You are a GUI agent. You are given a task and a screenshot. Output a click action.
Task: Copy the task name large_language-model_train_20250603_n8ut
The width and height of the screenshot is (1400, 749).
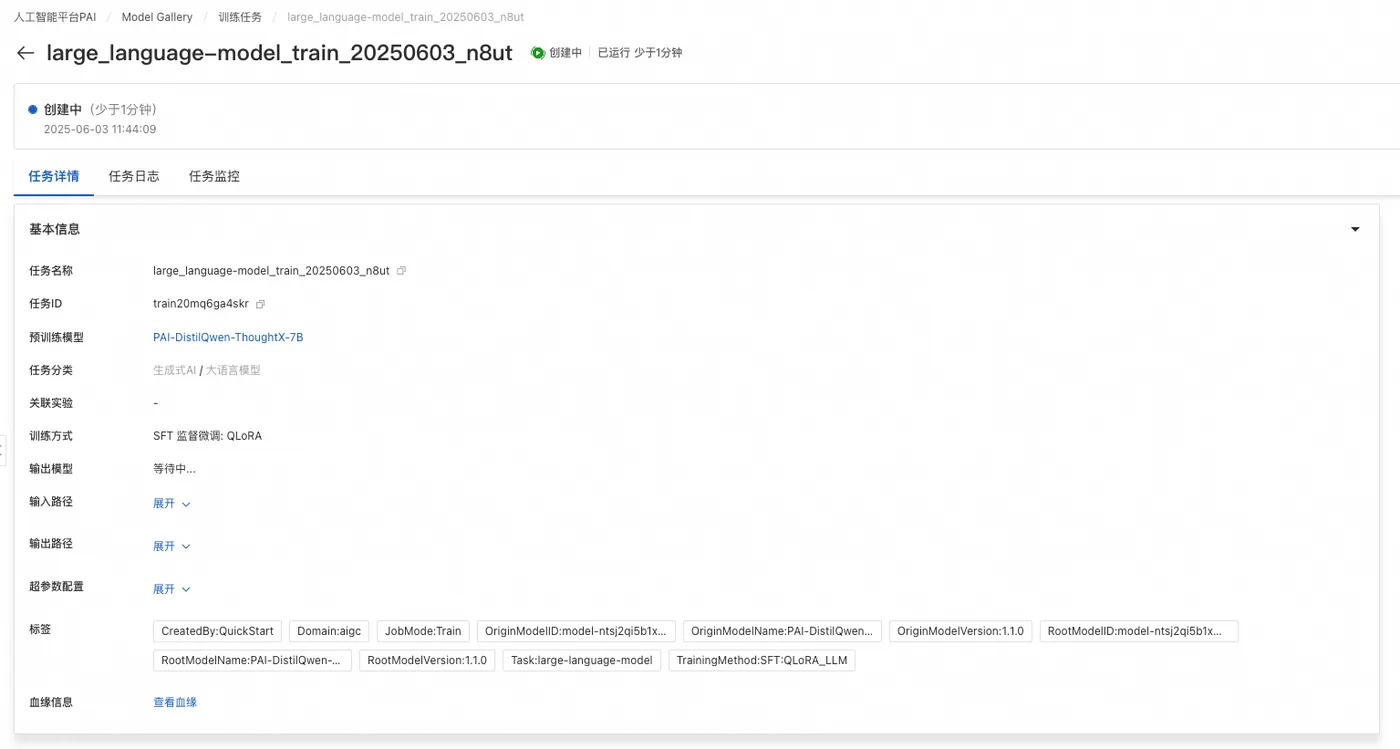coord(402,271)
